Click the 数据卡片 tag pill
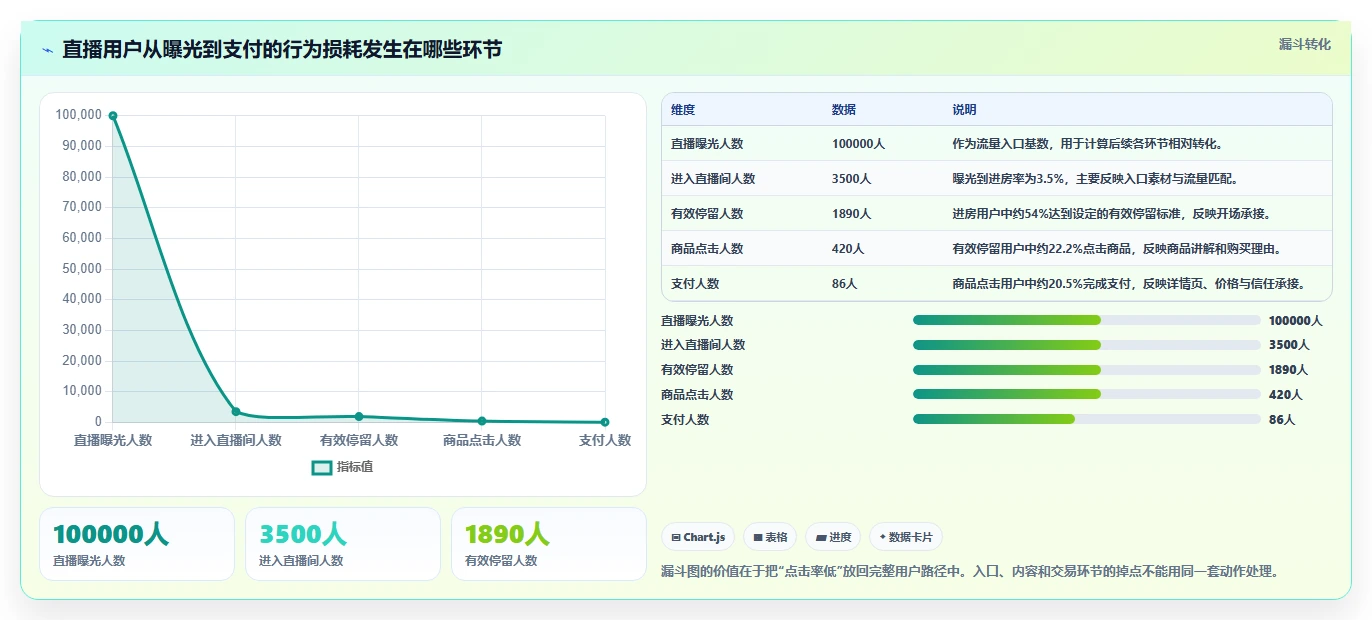1372x620 pixels. [906, 537]
